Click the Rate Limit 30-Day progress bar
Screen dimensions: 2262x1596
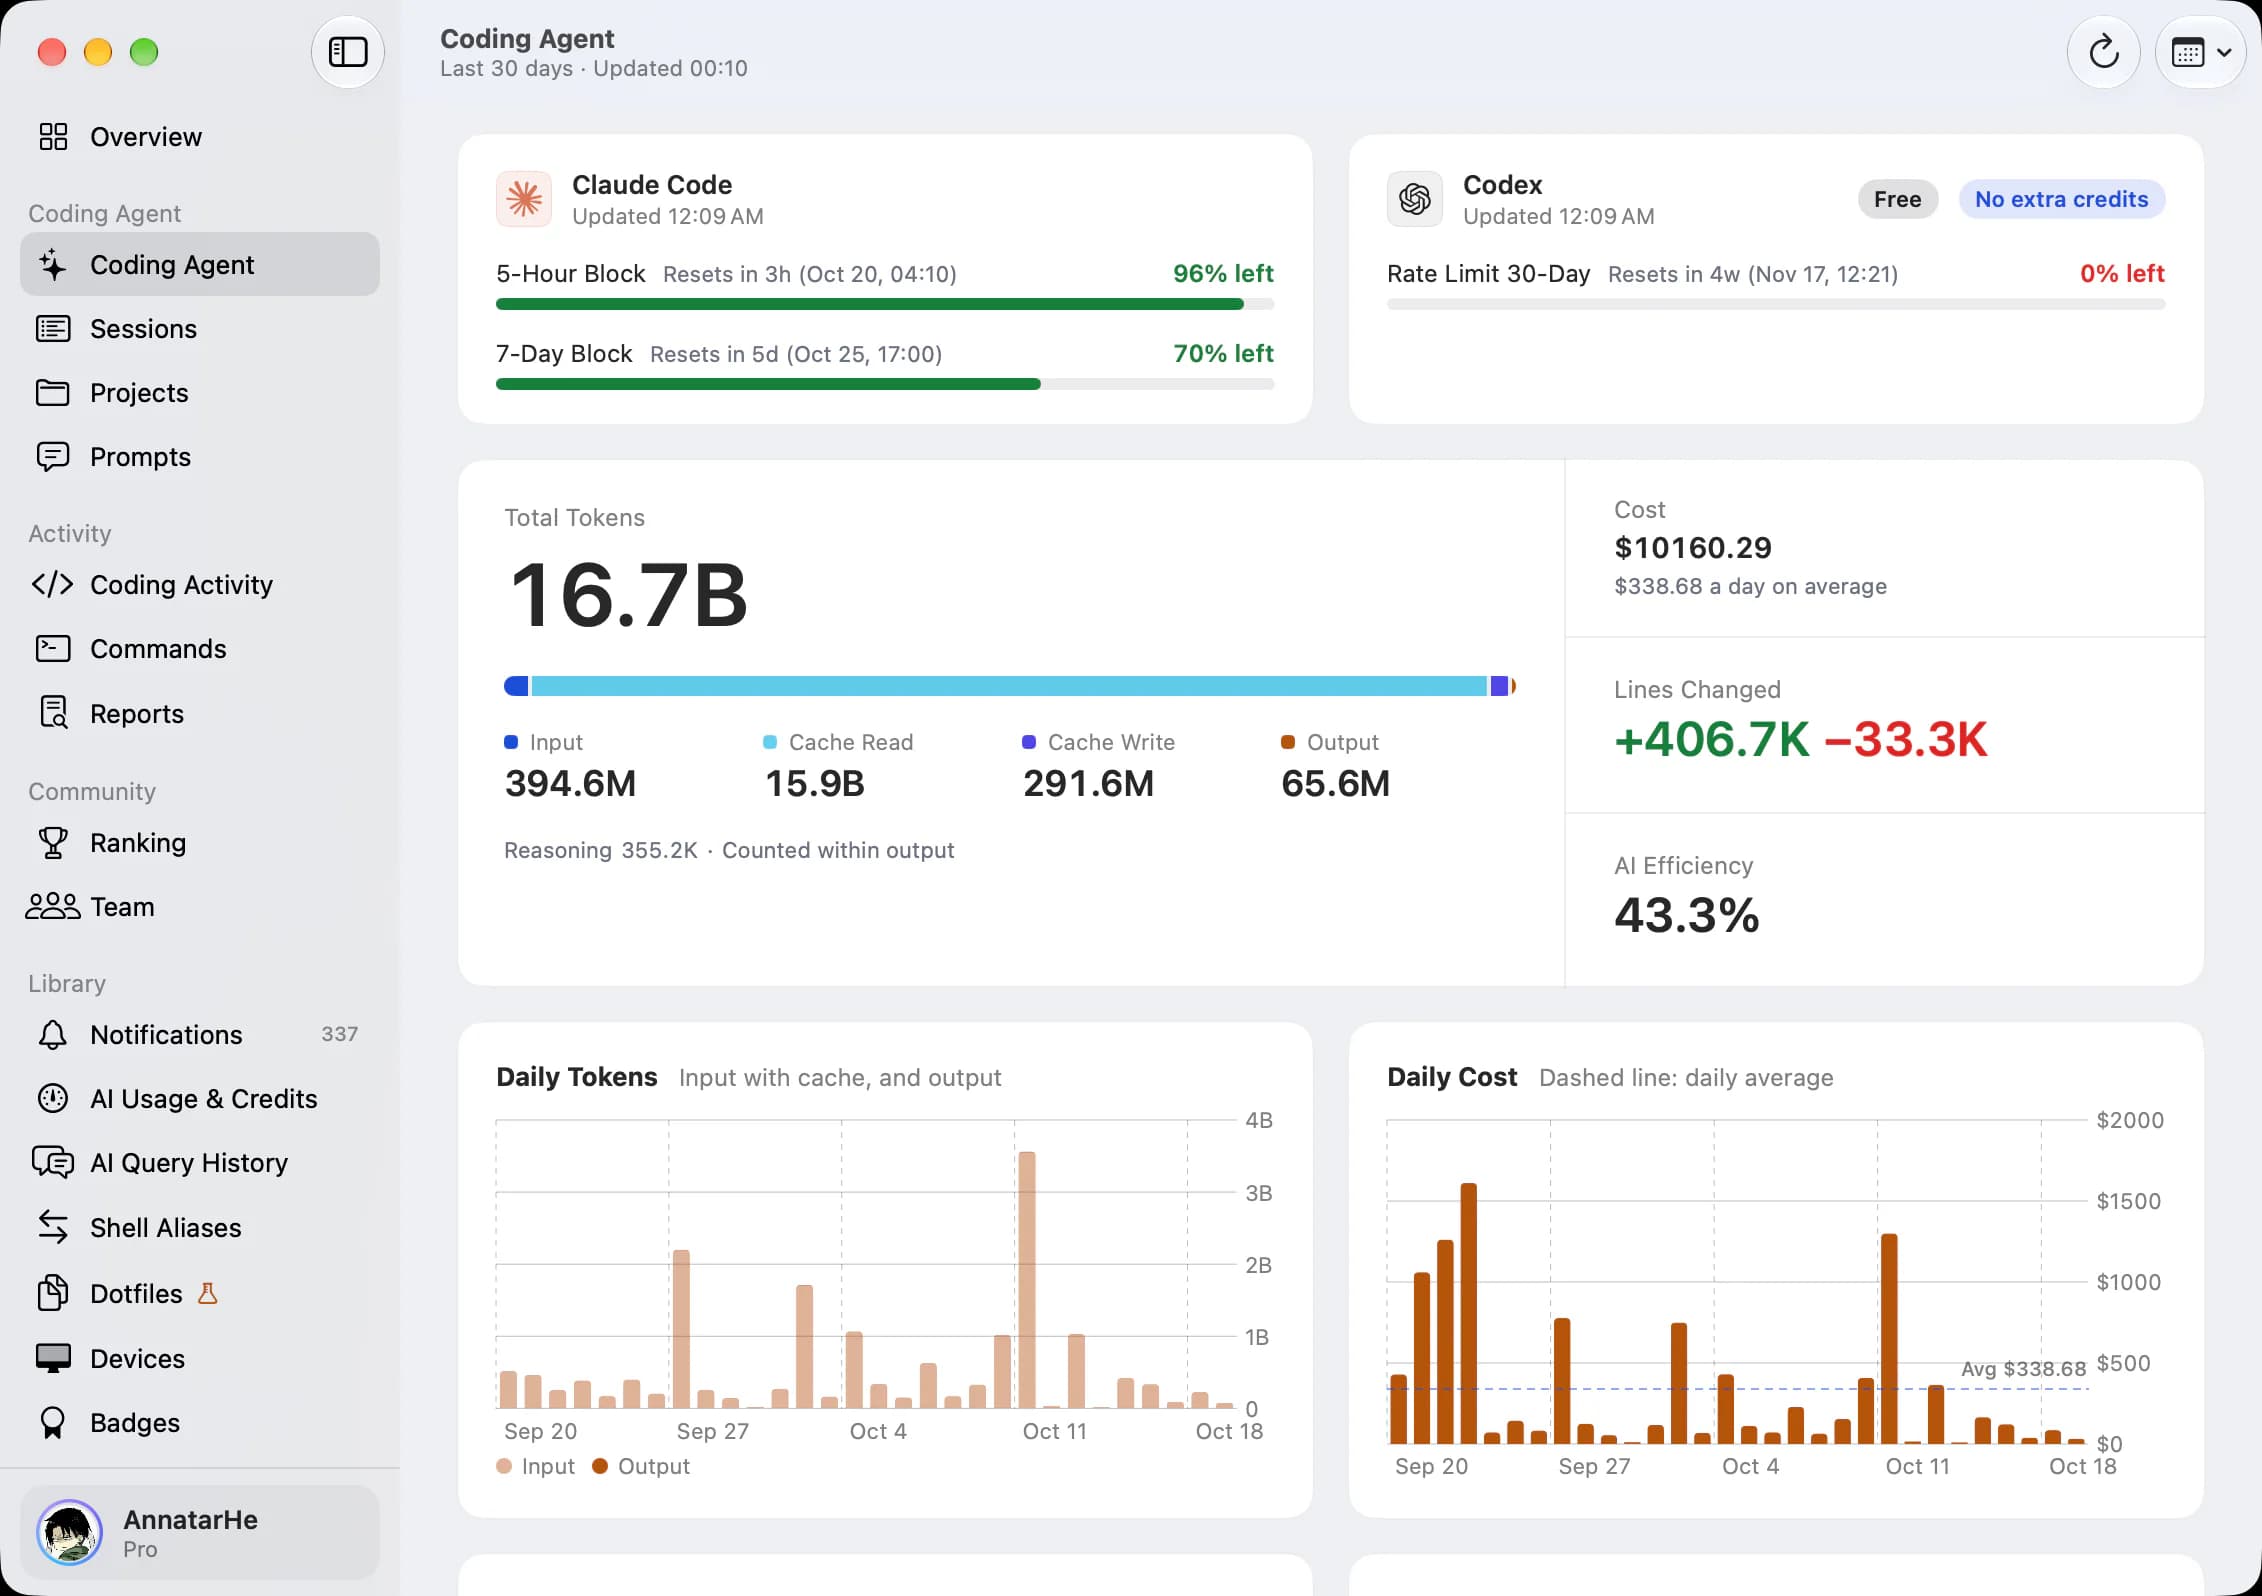[x=1776, y=304]
